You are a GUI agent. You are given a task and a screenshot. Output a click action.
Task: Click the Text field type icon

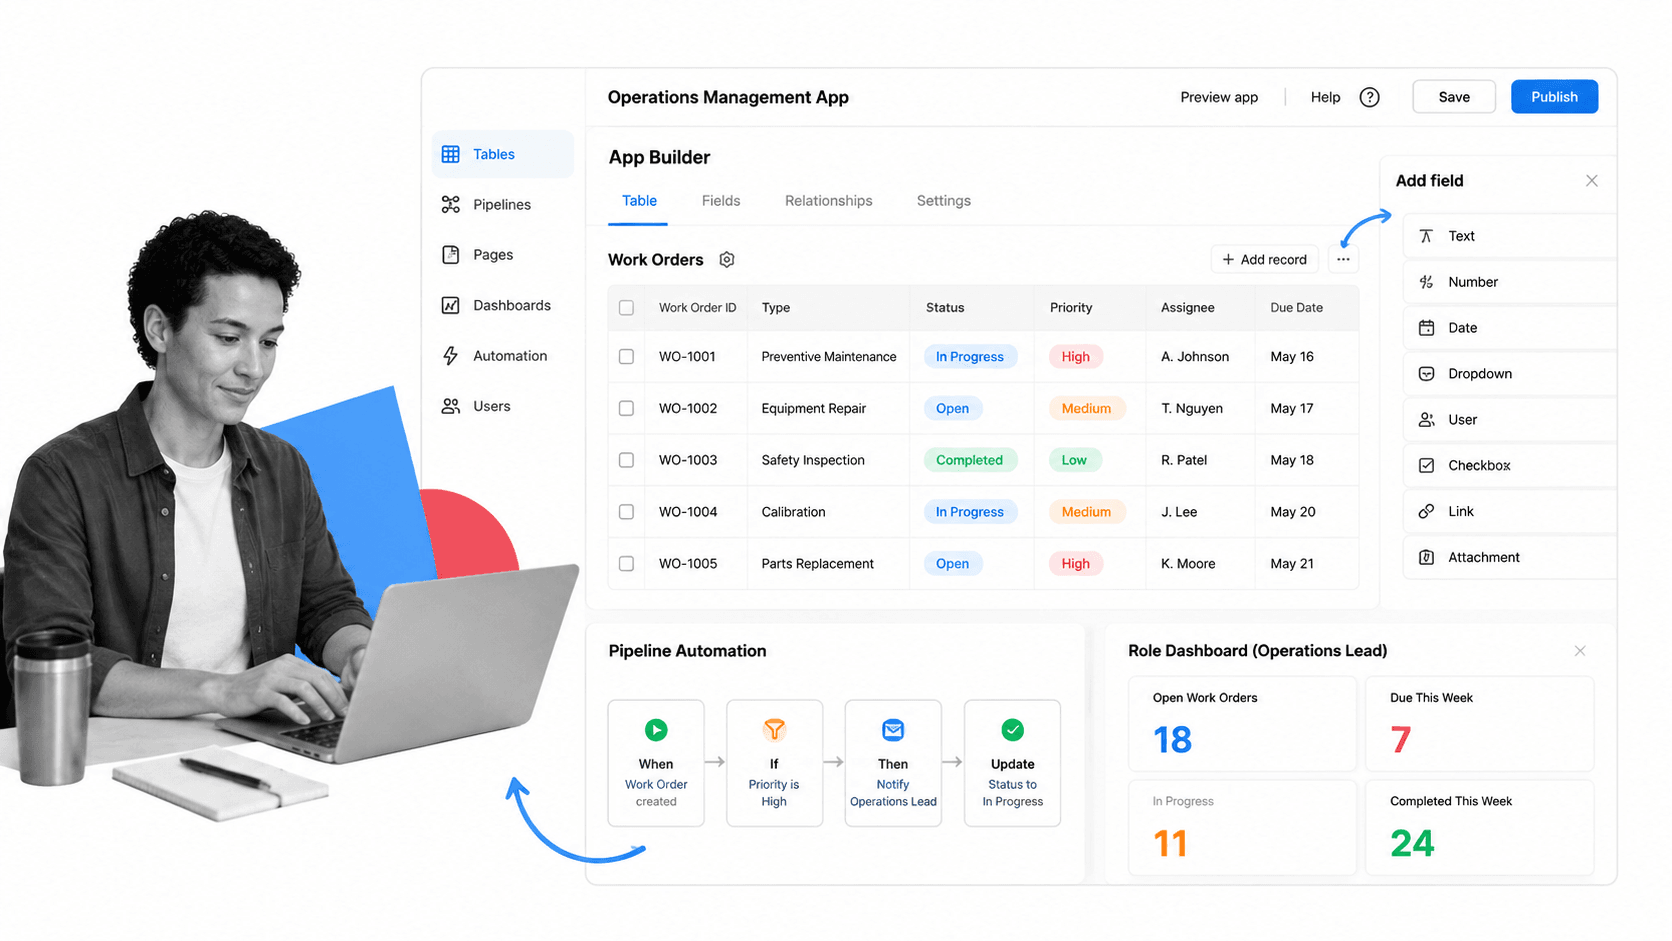point(1427,236)
